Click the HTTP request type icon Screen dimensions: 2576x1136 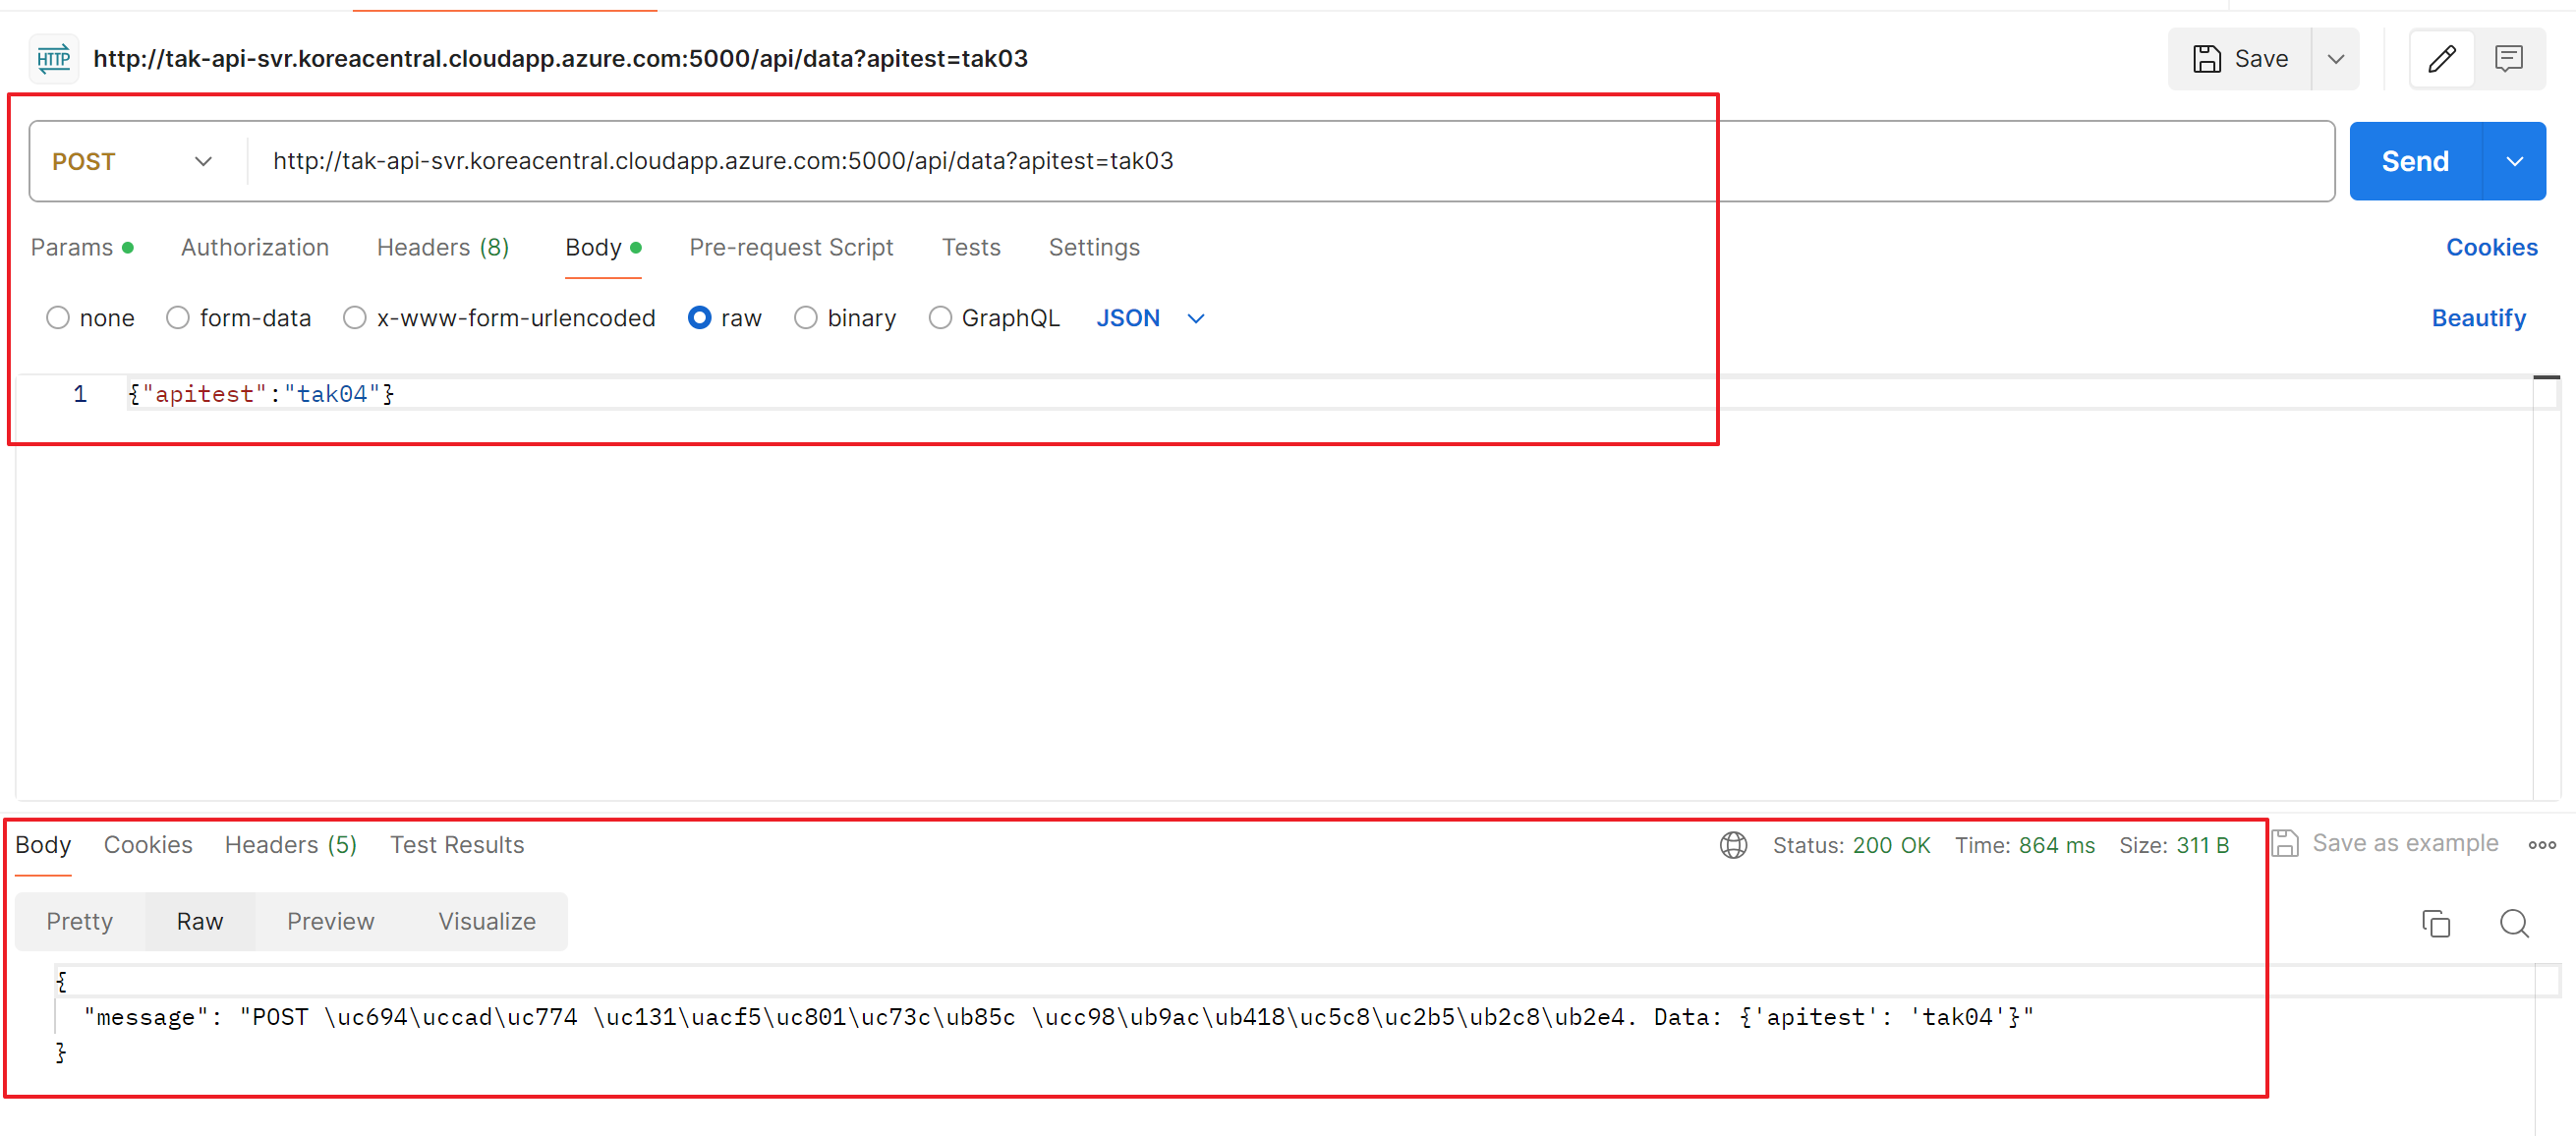tap(53, 59)
